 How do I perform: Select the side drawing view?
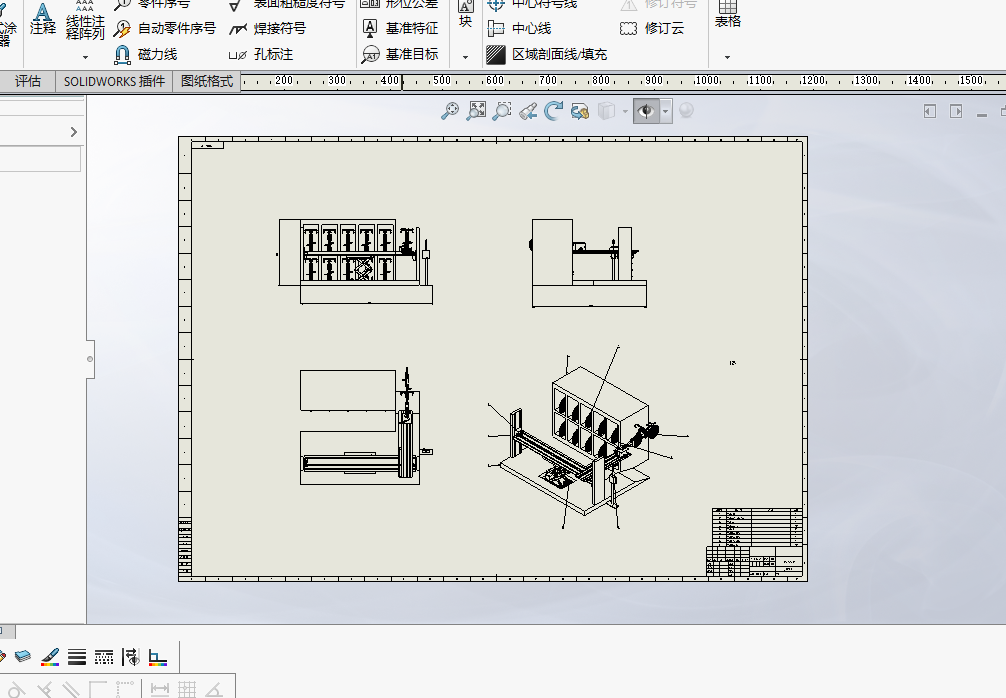coord(588,263)
